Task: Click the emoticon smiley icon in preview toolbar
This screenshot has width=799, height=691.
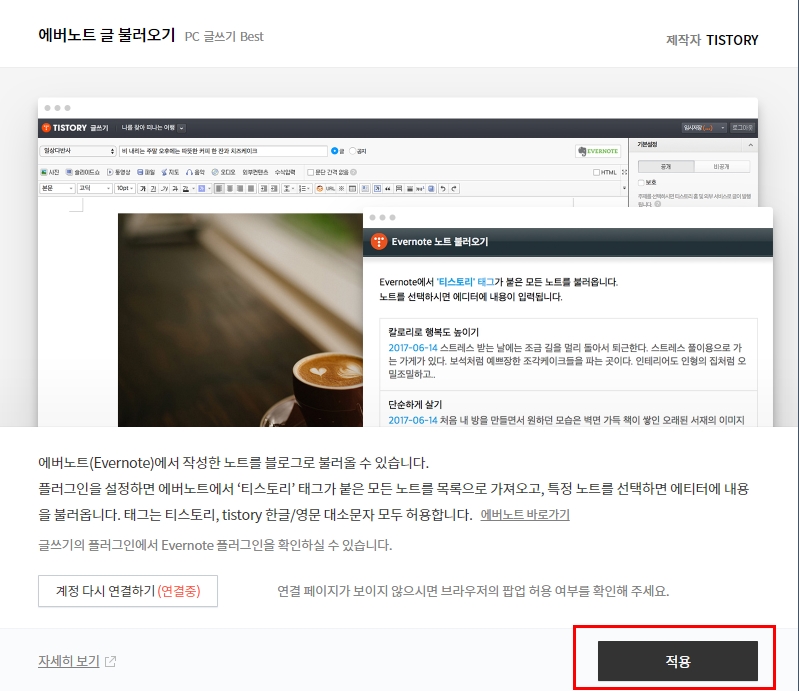Action: point(319,189)
